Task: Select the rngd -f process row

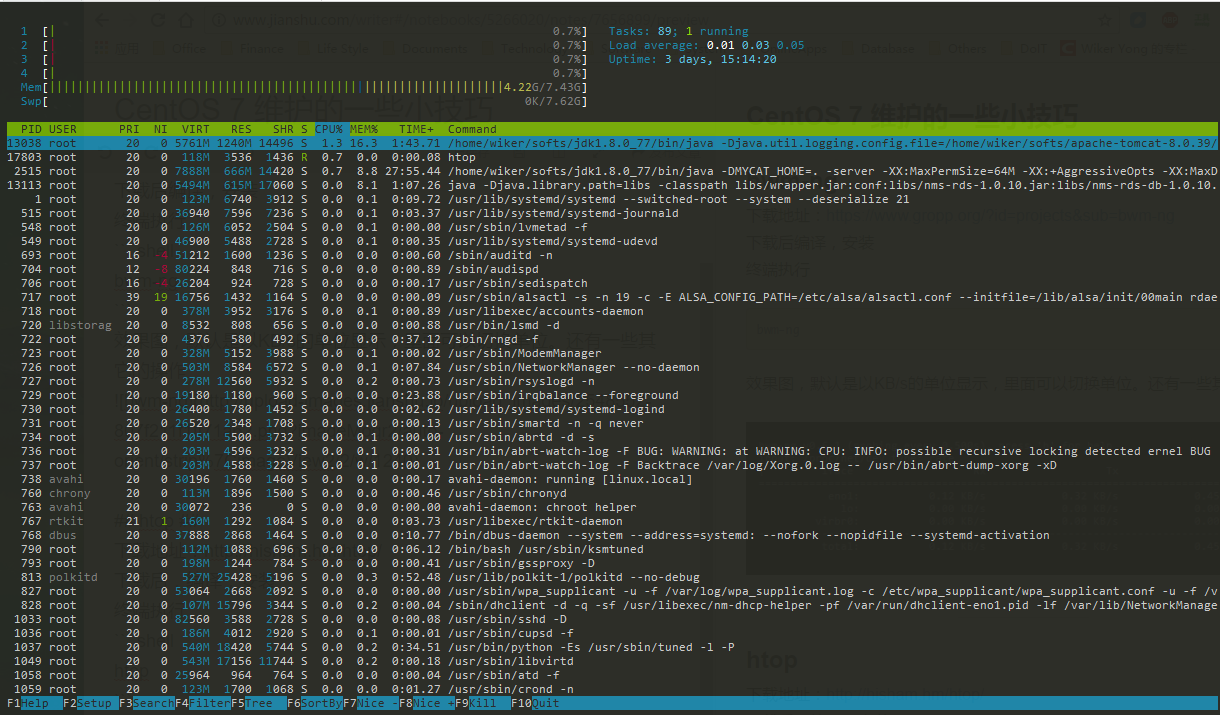Action: (x=610, y=339)
